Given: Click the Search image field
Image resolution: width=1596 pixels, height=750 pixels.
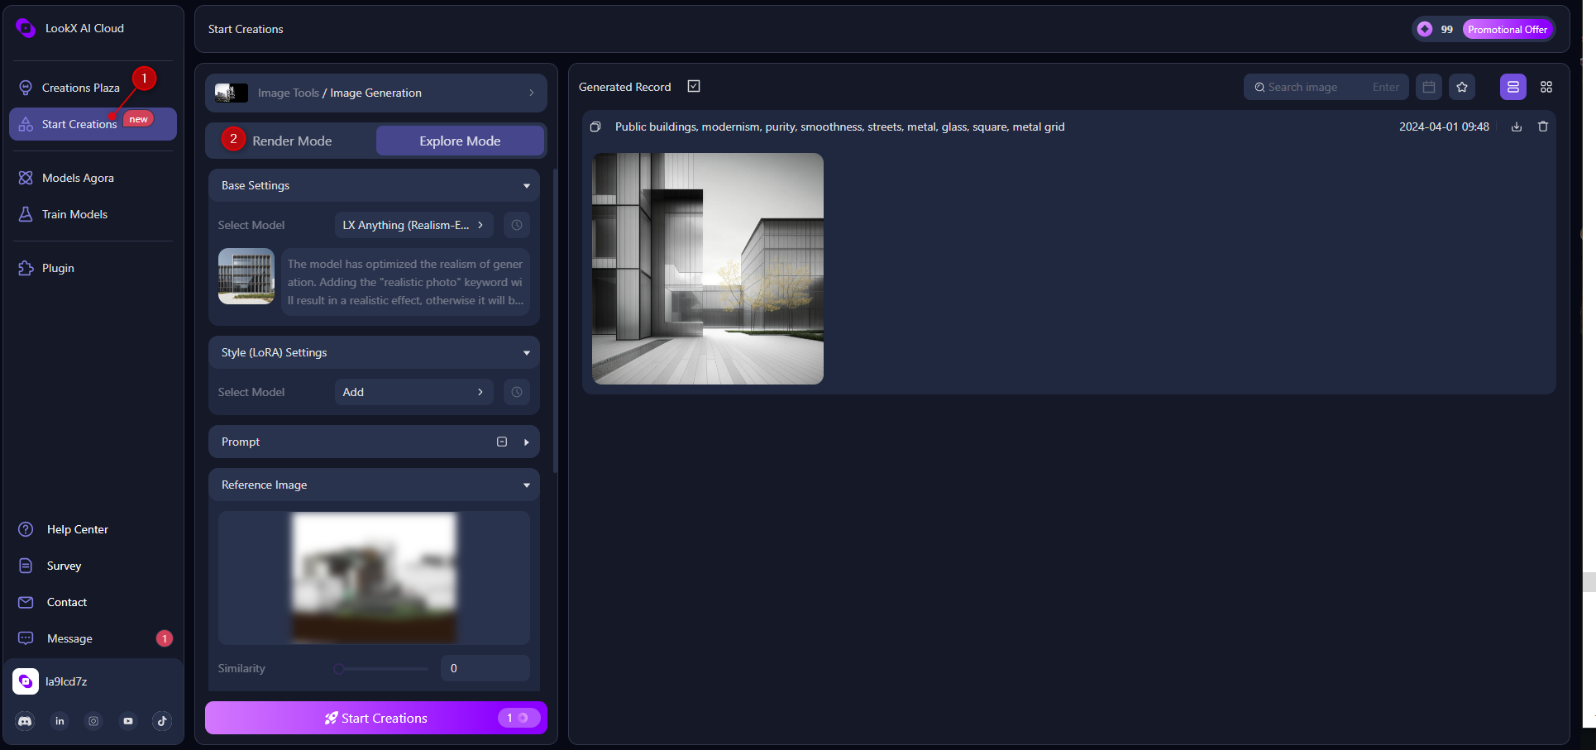Looking at the screenshot, I should [1326, 87].
